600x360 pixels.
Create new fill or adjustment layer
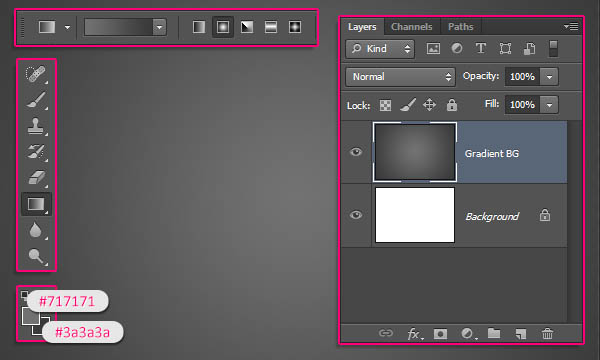(x=468, y=334)
